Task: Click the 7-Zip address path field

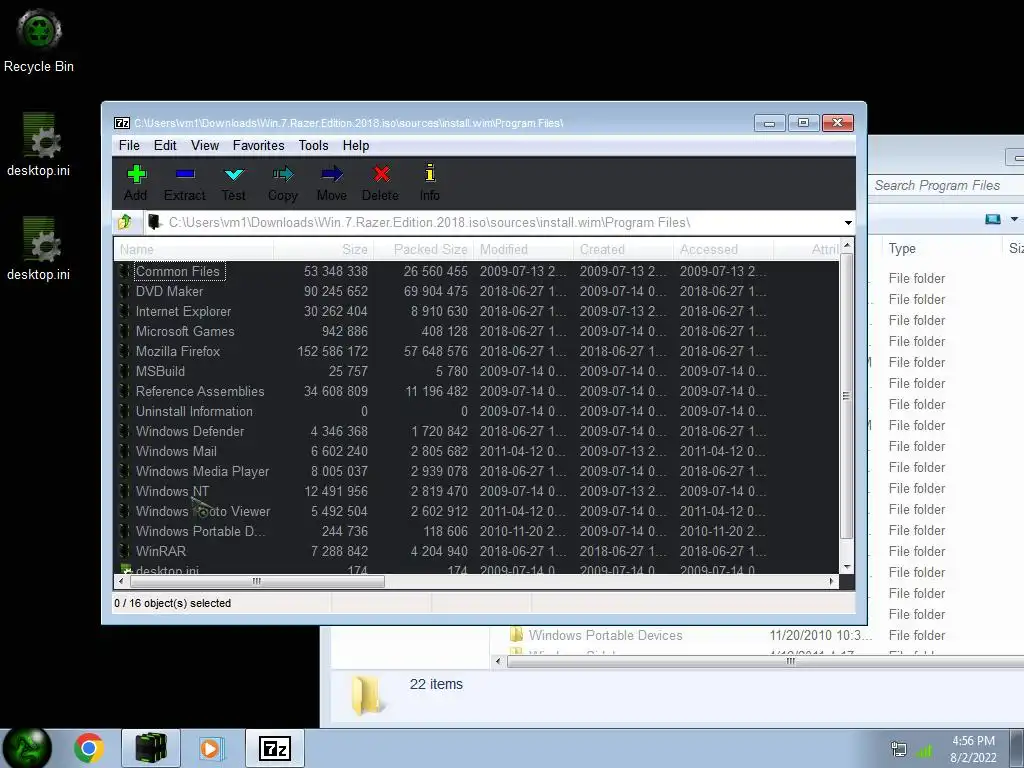Action: 494,223
